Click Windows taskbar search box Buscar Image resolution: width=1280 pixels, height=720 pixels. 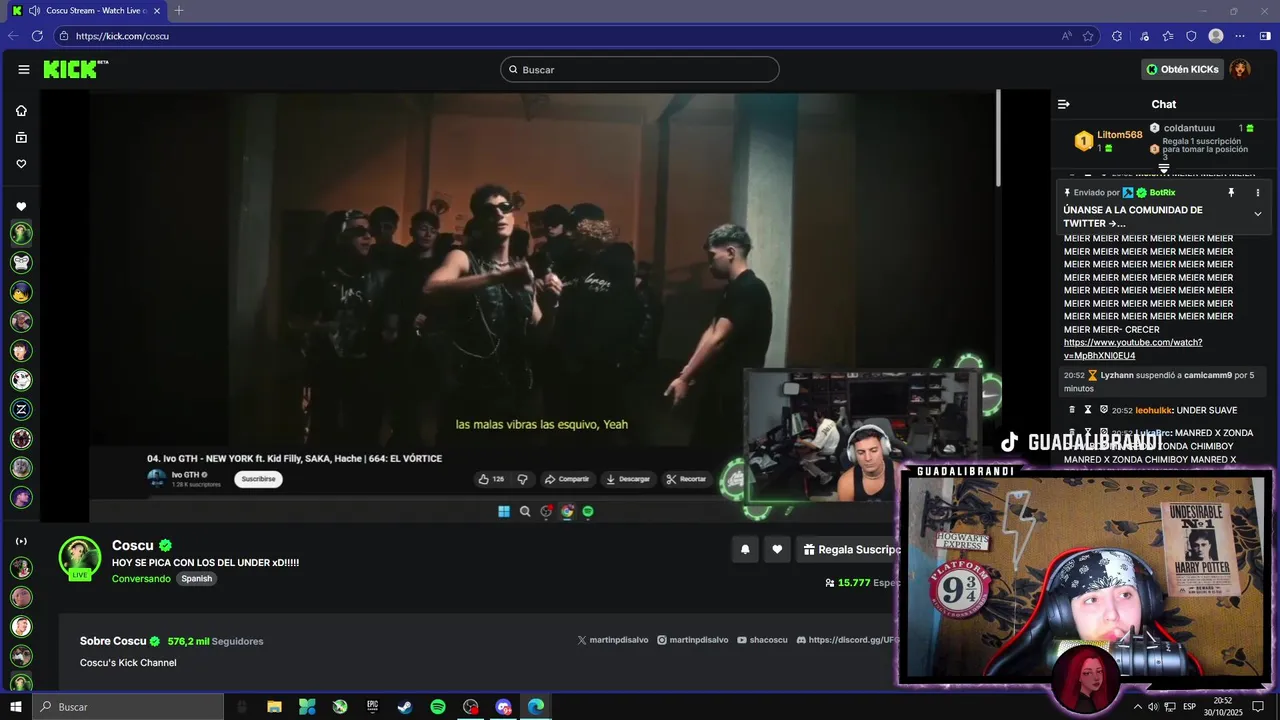(128, 707)
